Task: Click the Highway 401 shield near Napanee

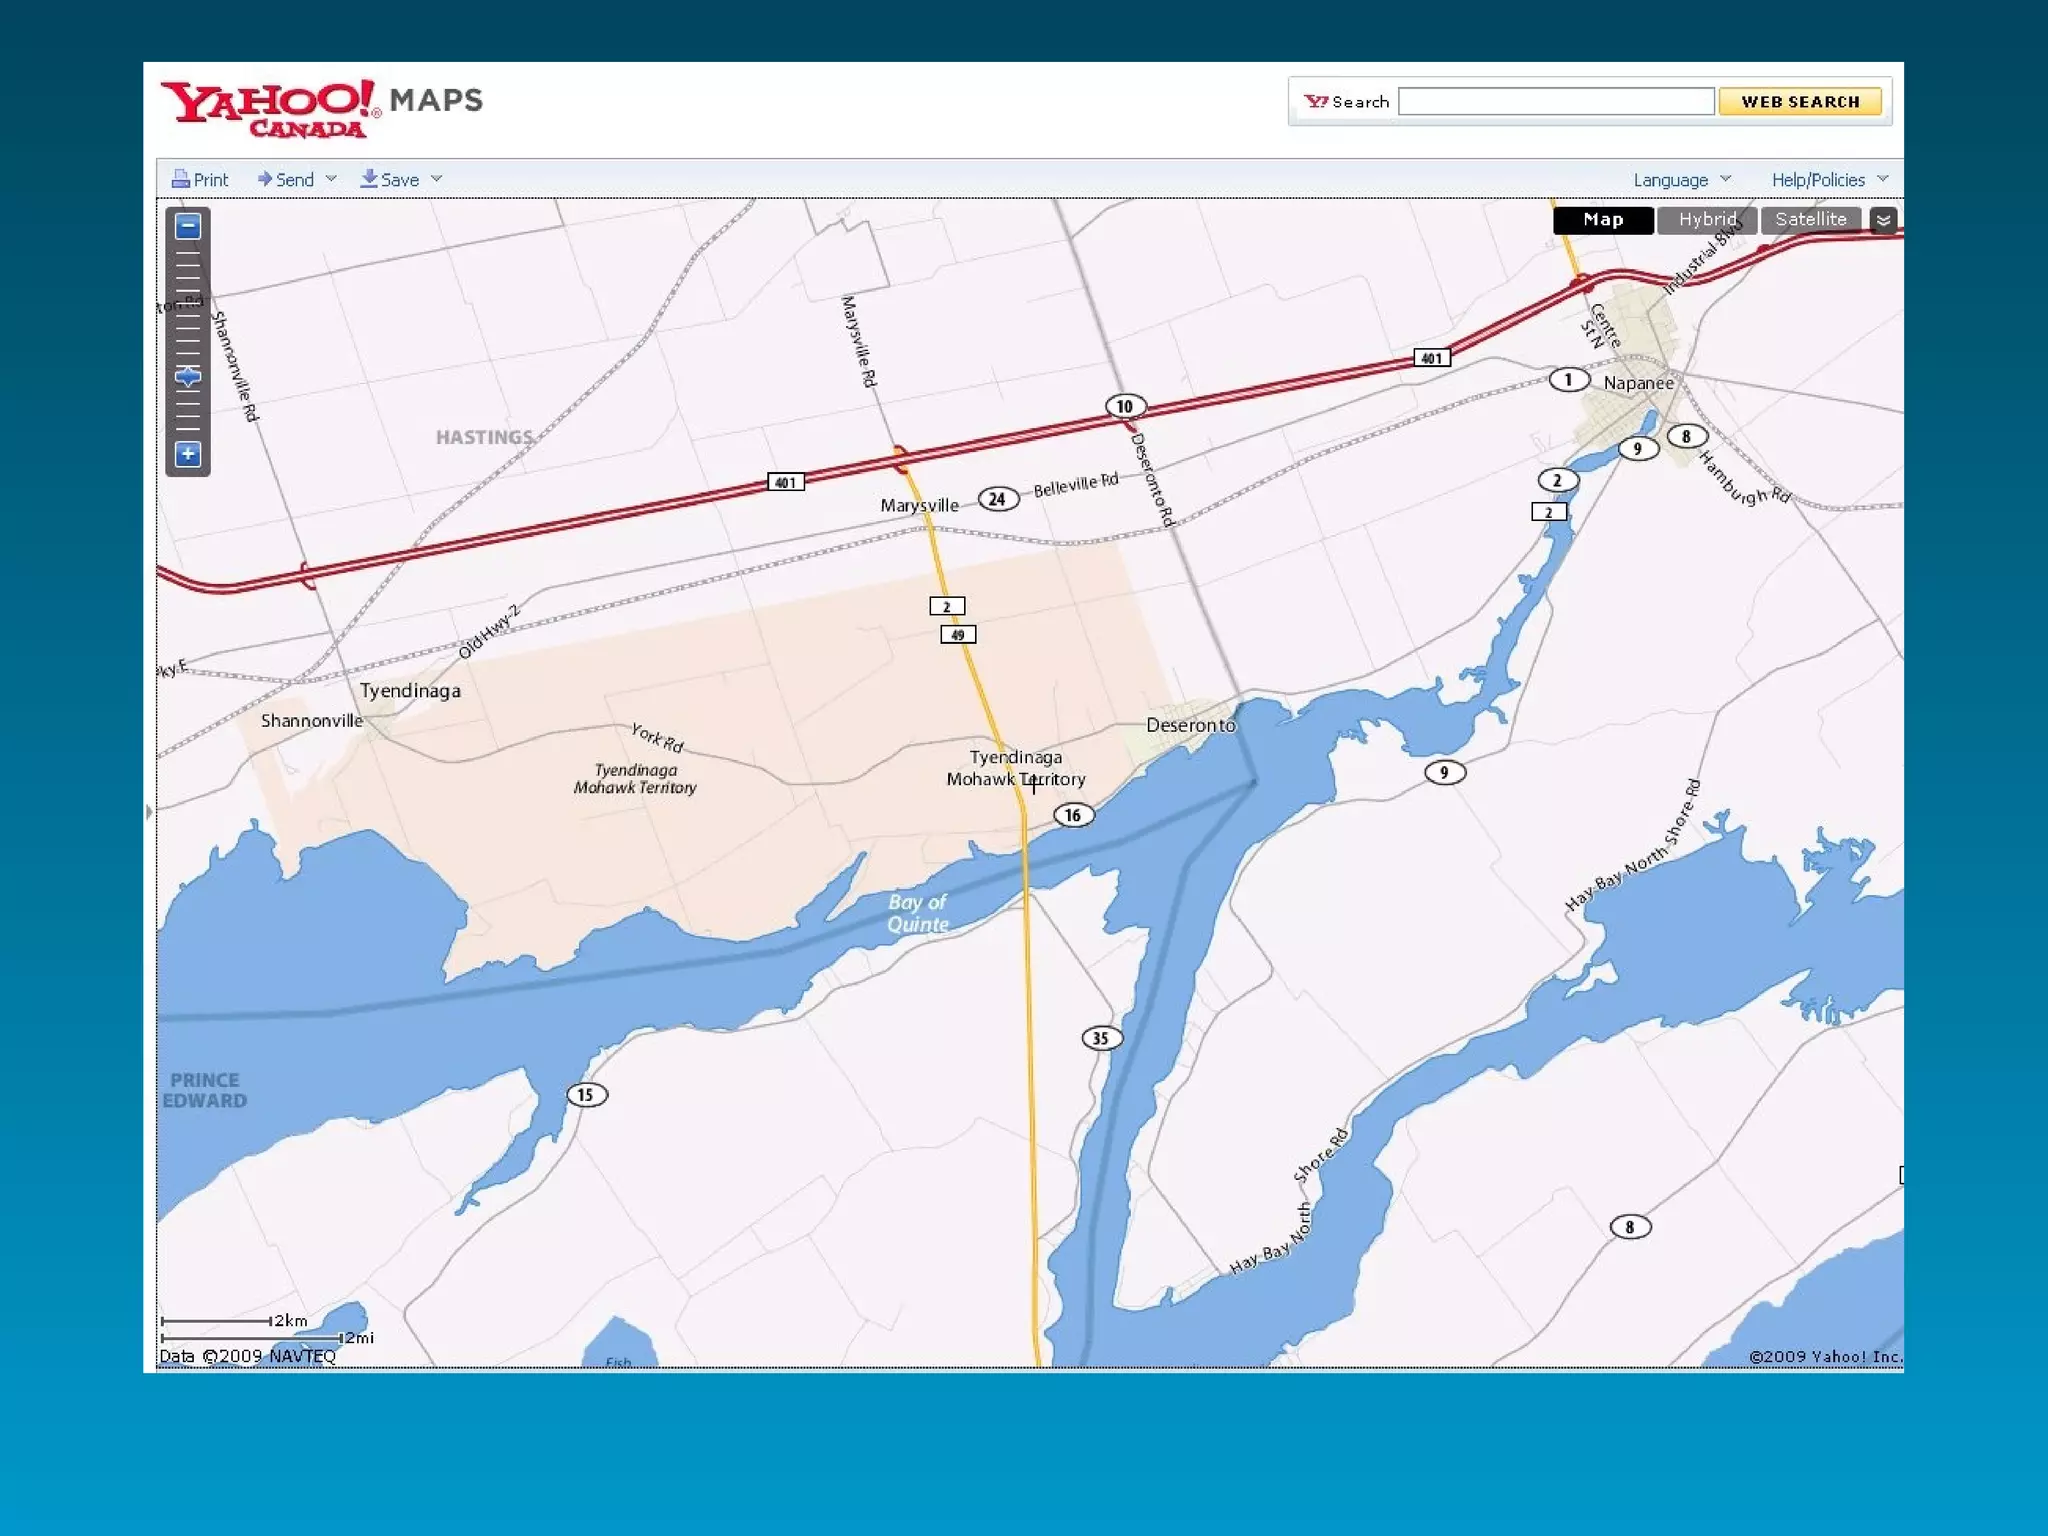Action: coord(1431,358)
